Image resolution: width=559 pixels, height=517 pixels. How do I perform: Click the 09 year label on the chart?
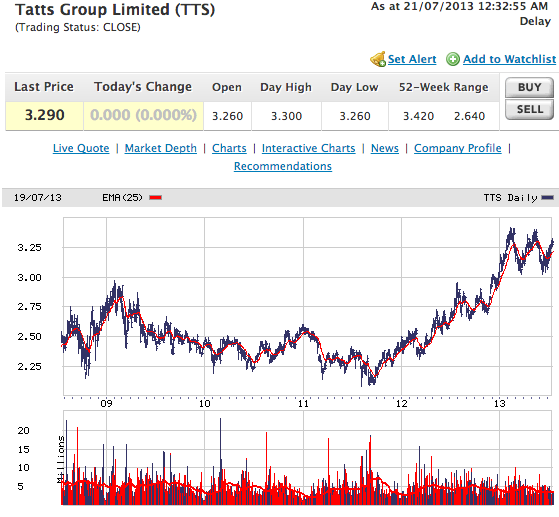(x=106, y=404)
